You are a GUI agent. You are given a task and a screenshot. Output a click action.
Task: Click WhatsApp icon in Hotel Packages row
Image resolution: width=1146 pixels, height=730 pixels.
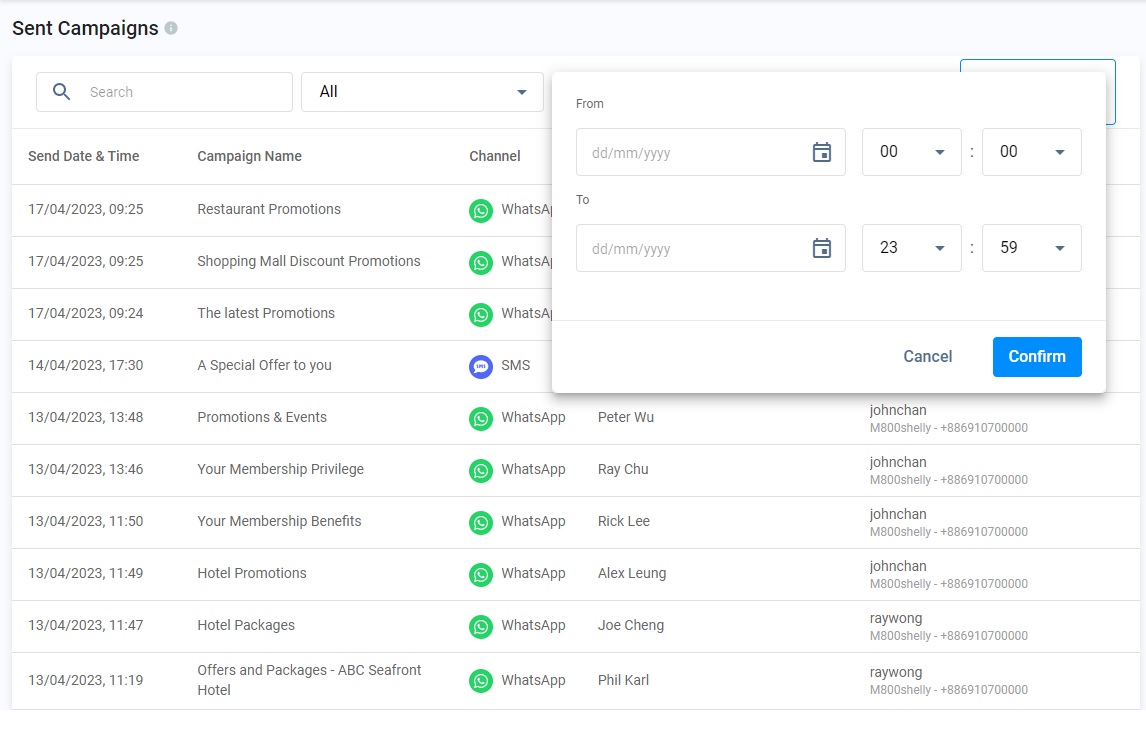point(481,626)
